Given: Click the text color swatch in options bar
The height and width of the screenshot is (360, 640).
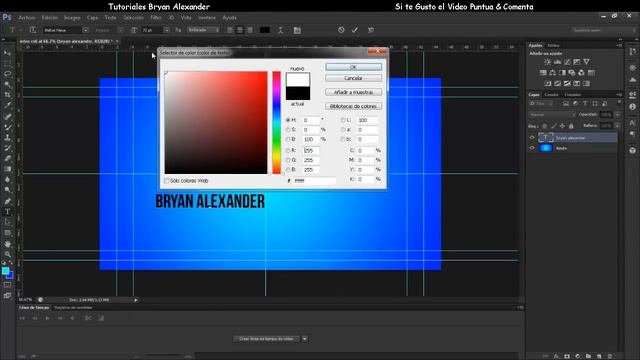Looking at the screenshot, I should (264, 30).
